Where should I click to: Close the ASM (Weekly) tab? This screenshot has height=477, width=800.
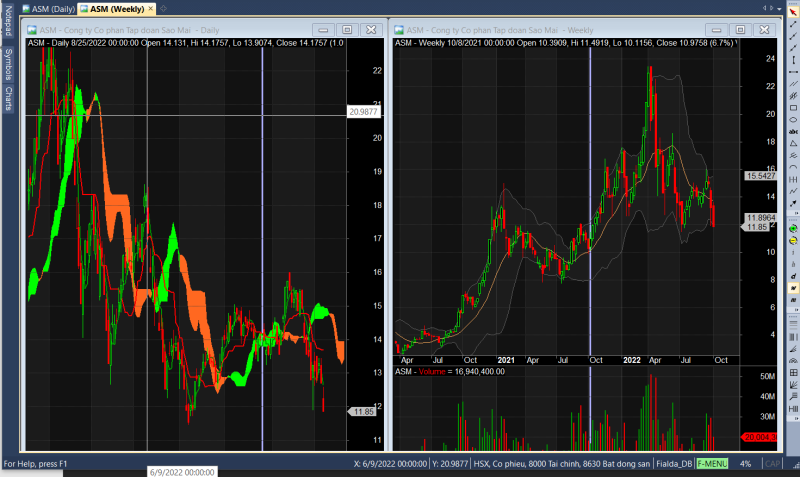[x=150, y=9]
